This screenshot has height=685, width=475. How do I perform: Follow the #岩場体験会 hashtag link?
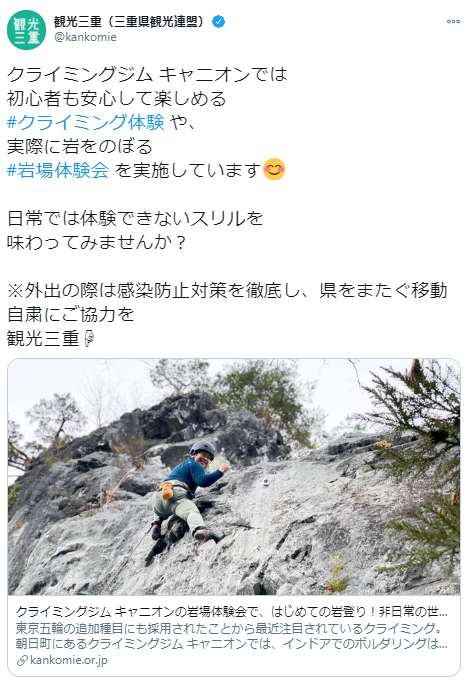click(x=58, y=170)
